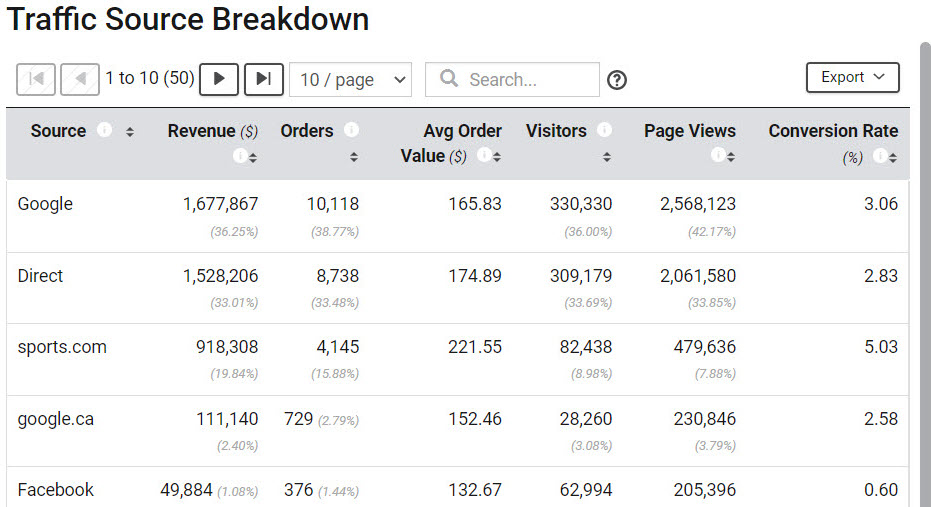Jump to the last page of results
This screenshot has height=507, width=931.
pos(264,79)
